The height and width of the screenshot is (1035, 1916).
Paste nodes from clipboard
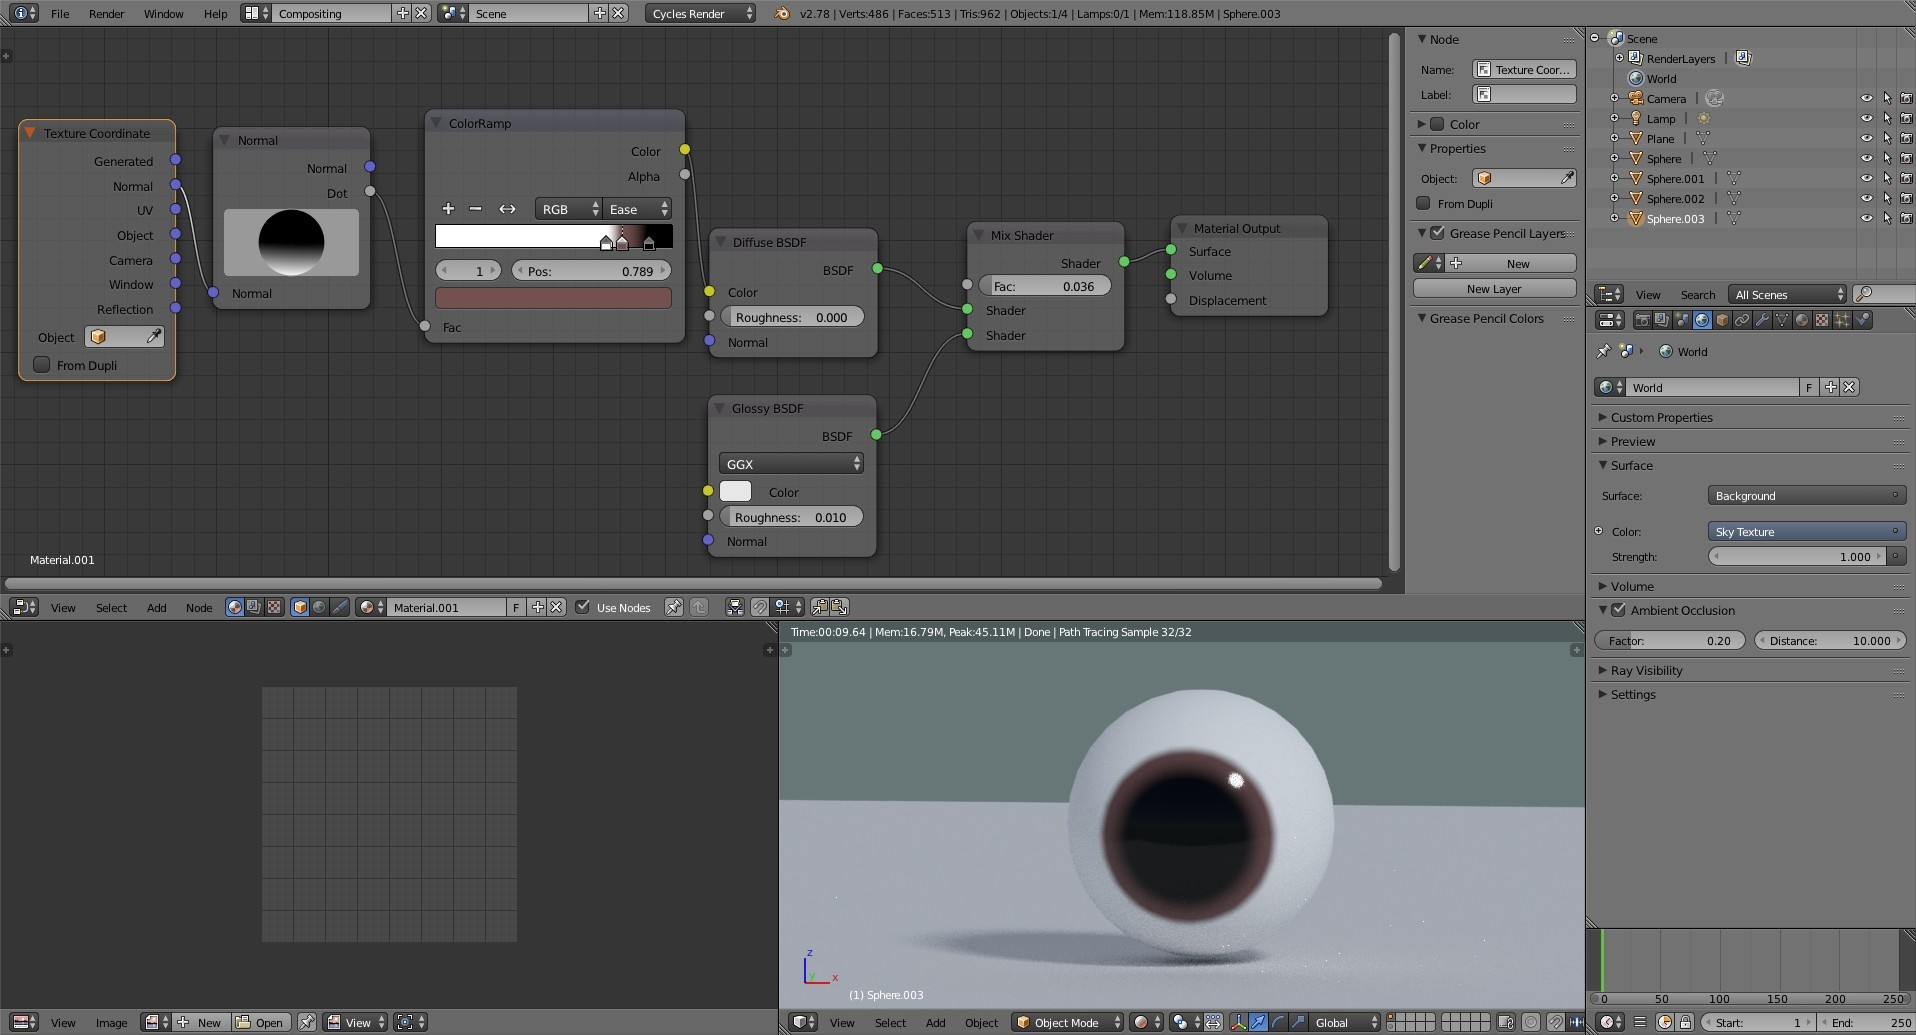[840, 607]
